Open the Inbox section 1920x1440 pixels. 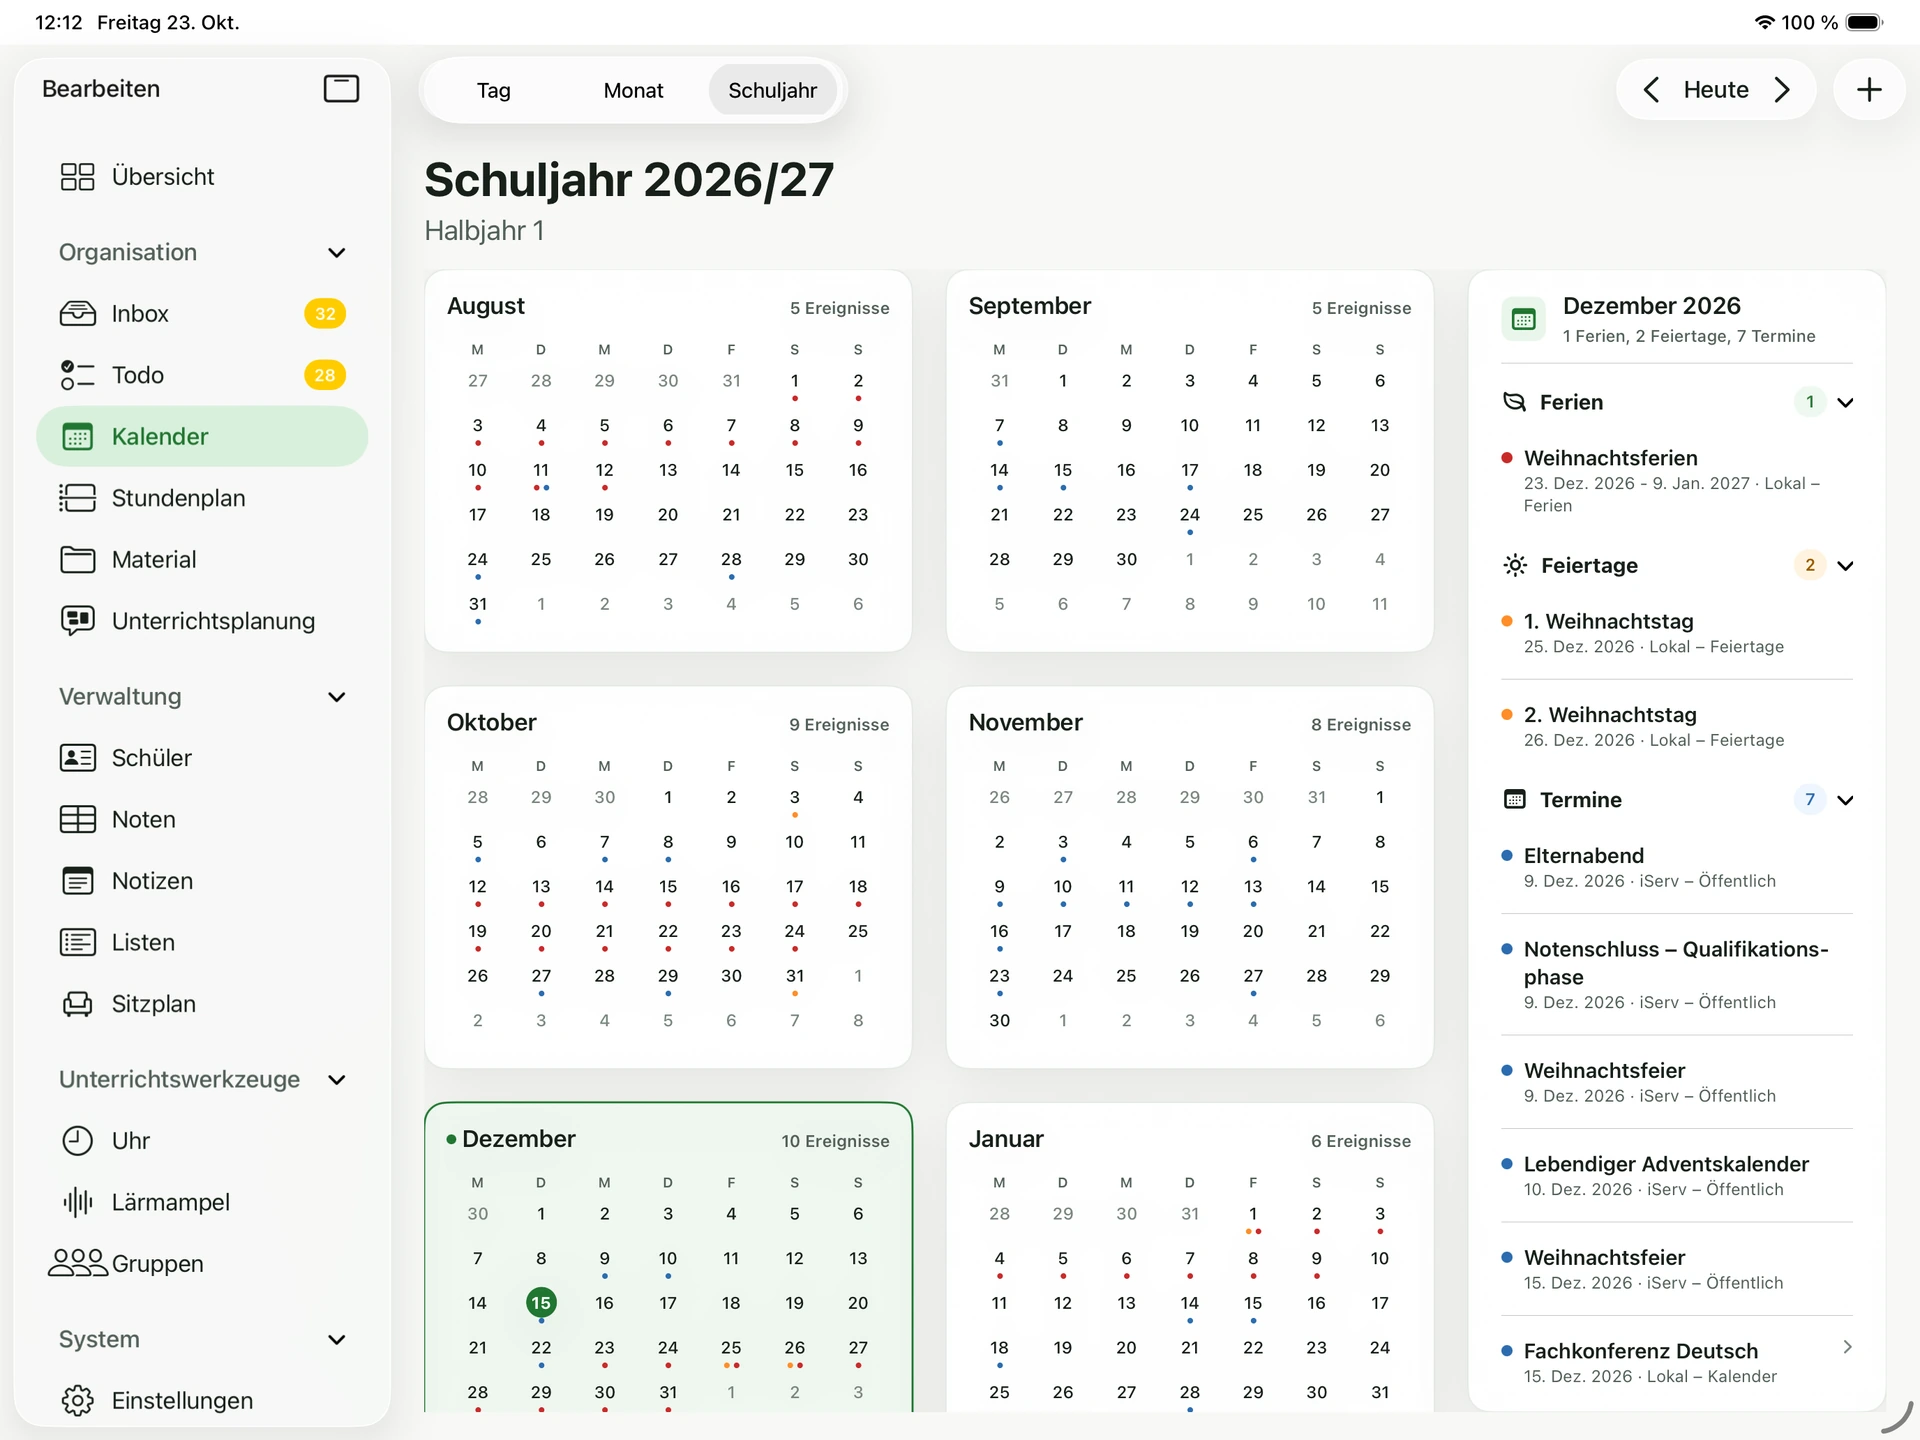(202, 314)
